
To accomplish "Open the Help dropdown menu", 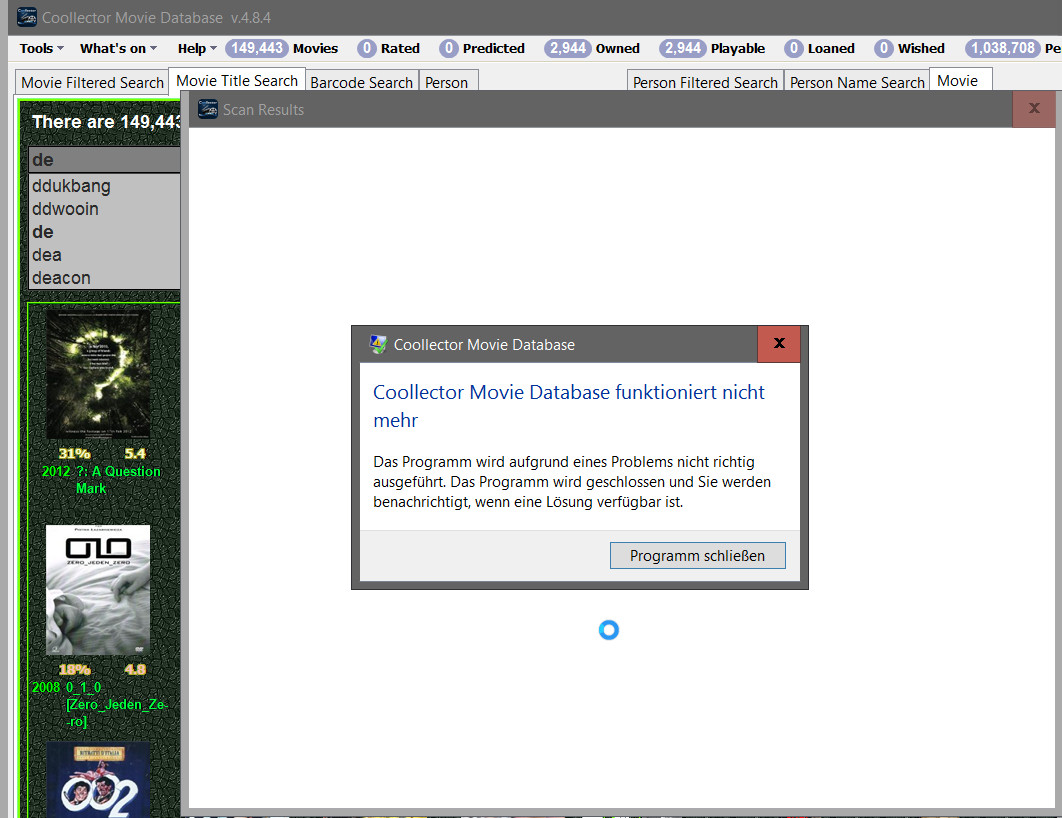I will pos(197,48).
